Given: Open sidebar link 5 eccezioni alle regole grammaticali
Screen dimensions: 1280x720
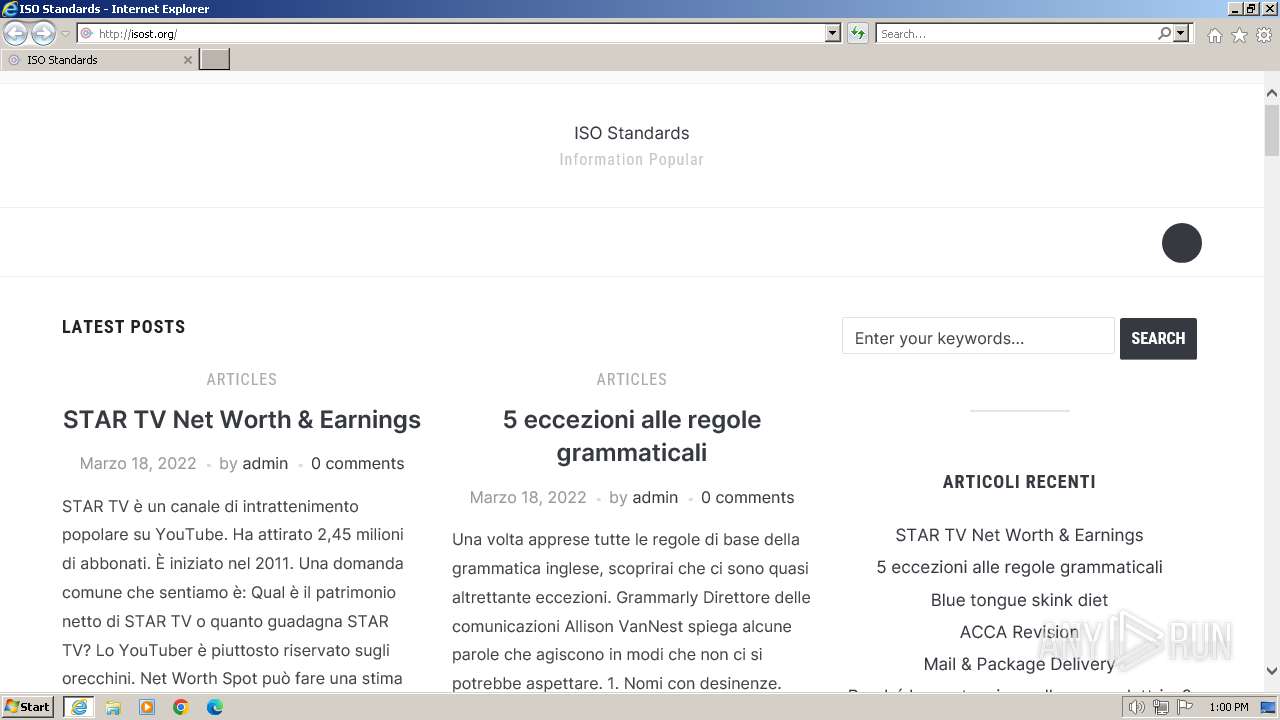Looking at the screenshot, I should click(1019, 567).
